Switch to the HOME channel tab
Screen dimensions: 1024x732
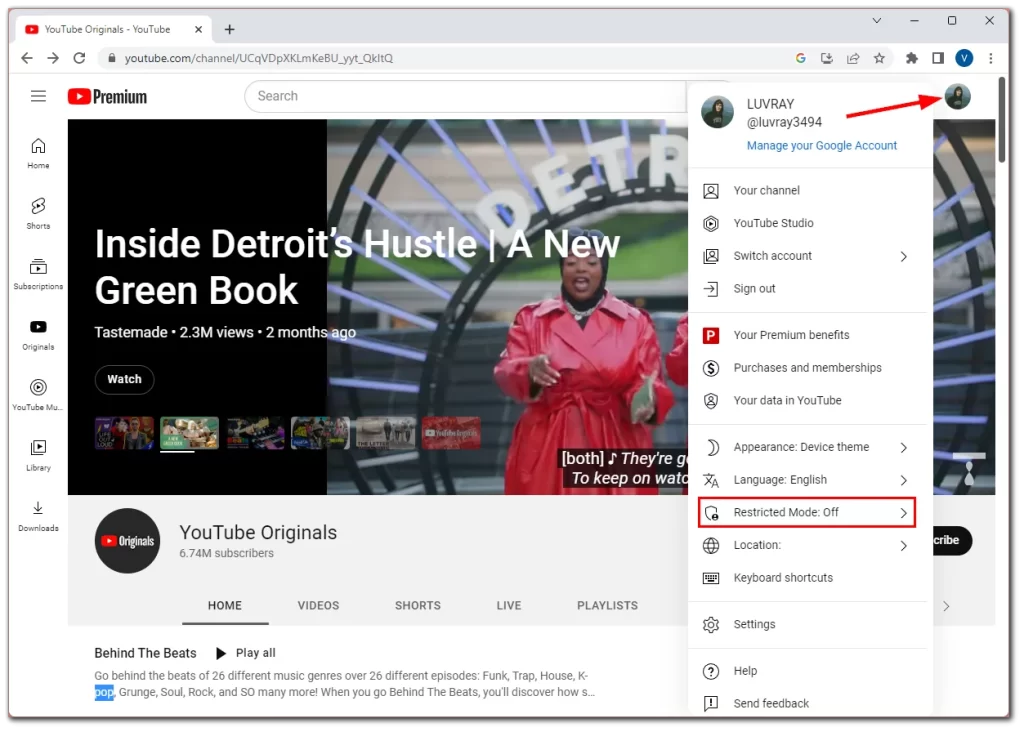coord(225,605)
